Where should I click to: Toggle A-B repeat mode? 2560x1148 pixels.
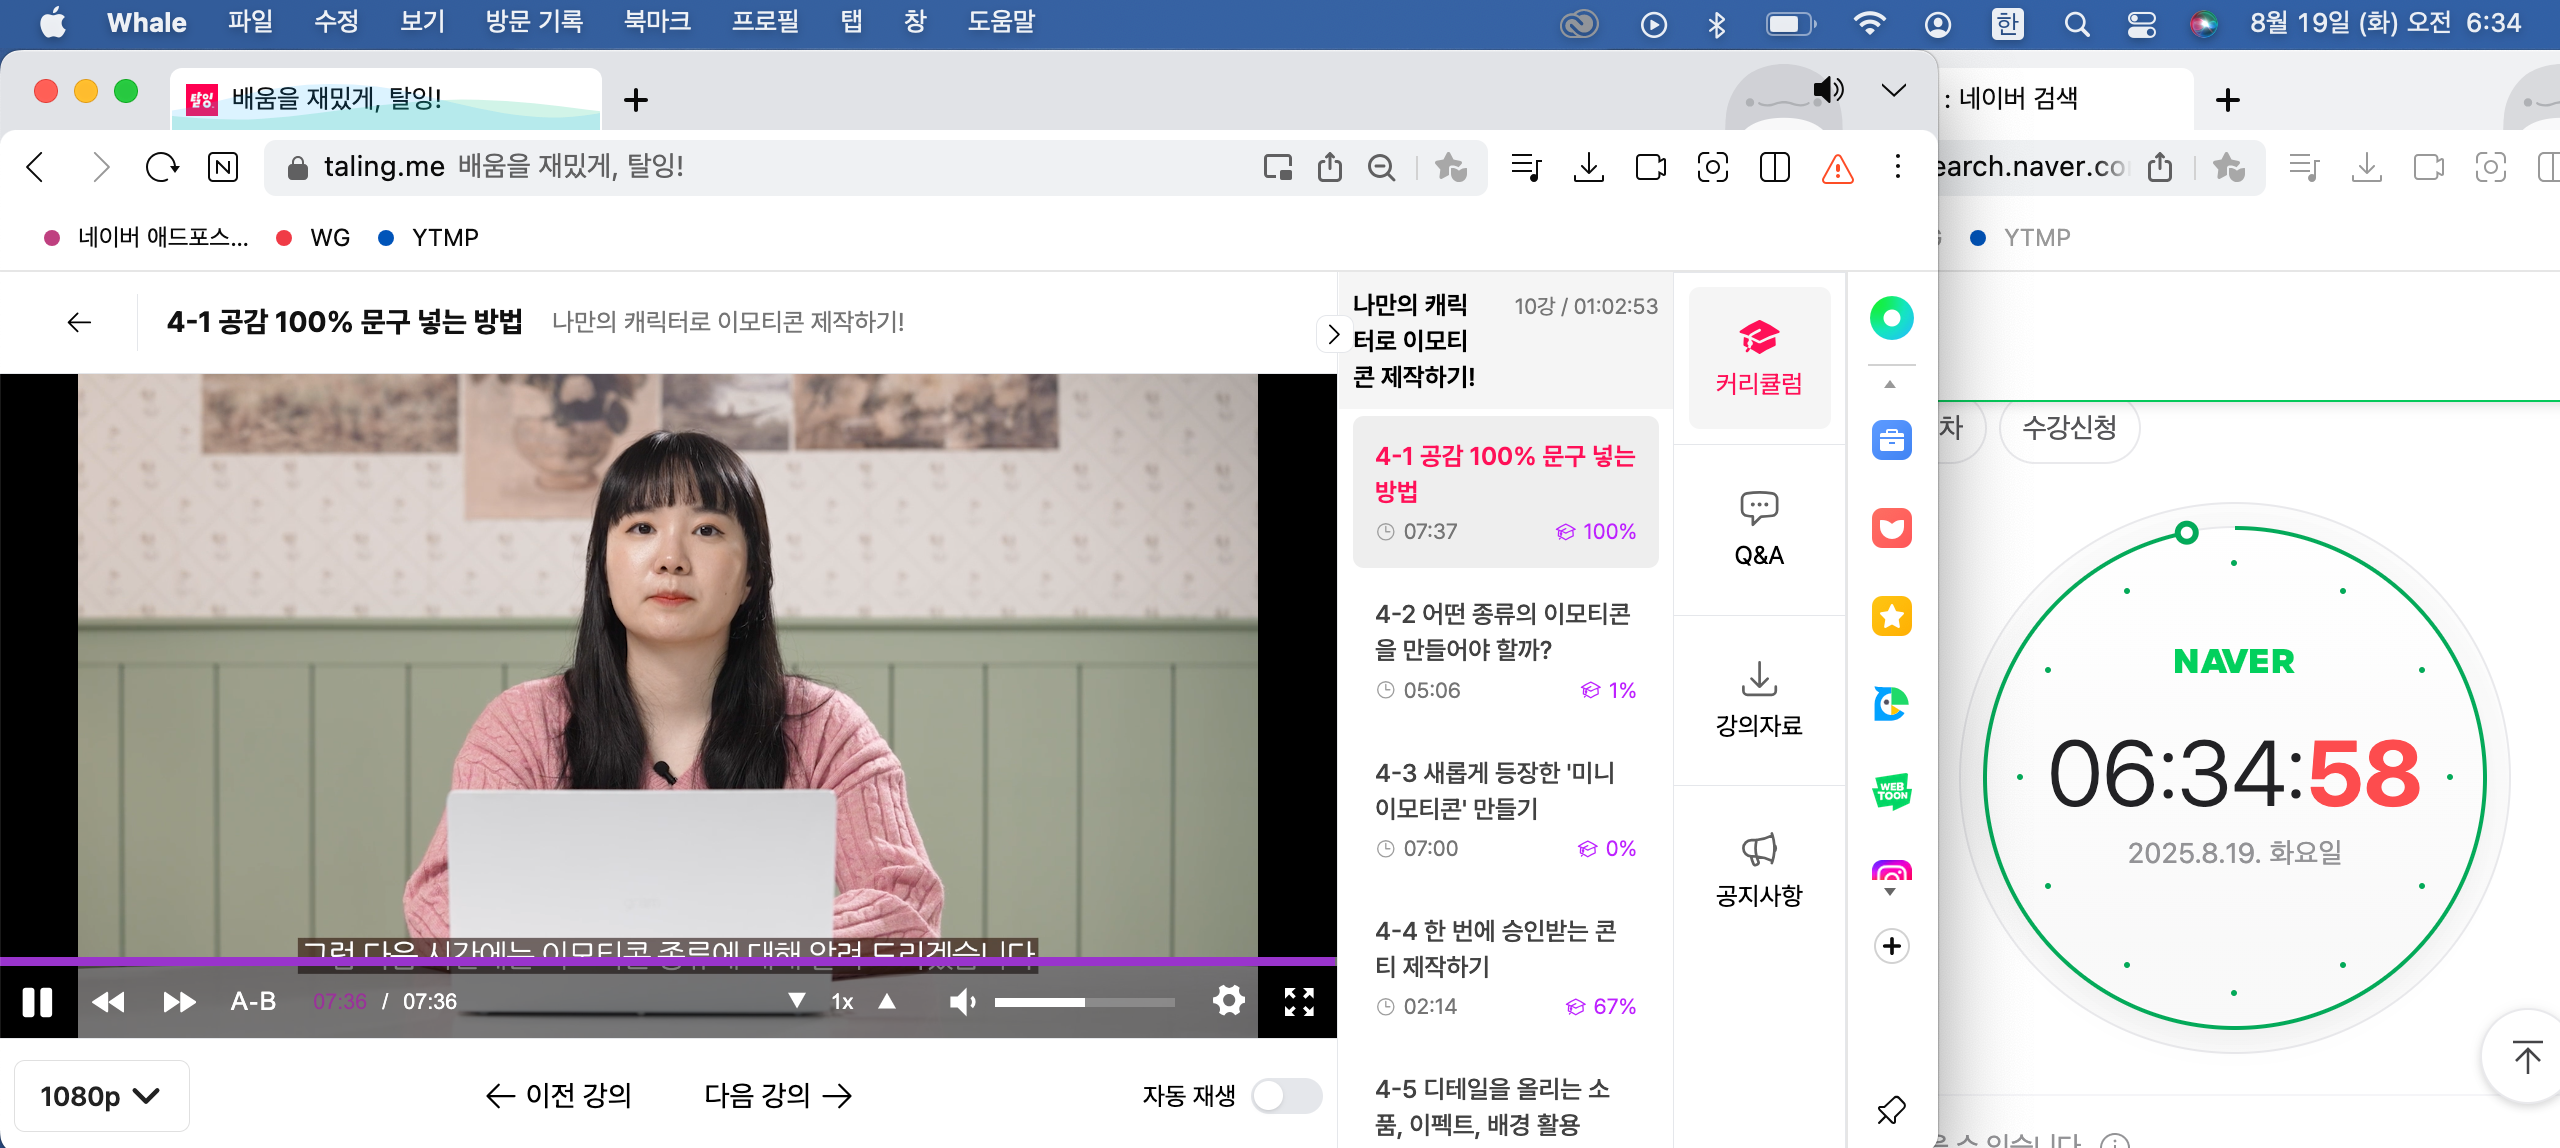253,1001
